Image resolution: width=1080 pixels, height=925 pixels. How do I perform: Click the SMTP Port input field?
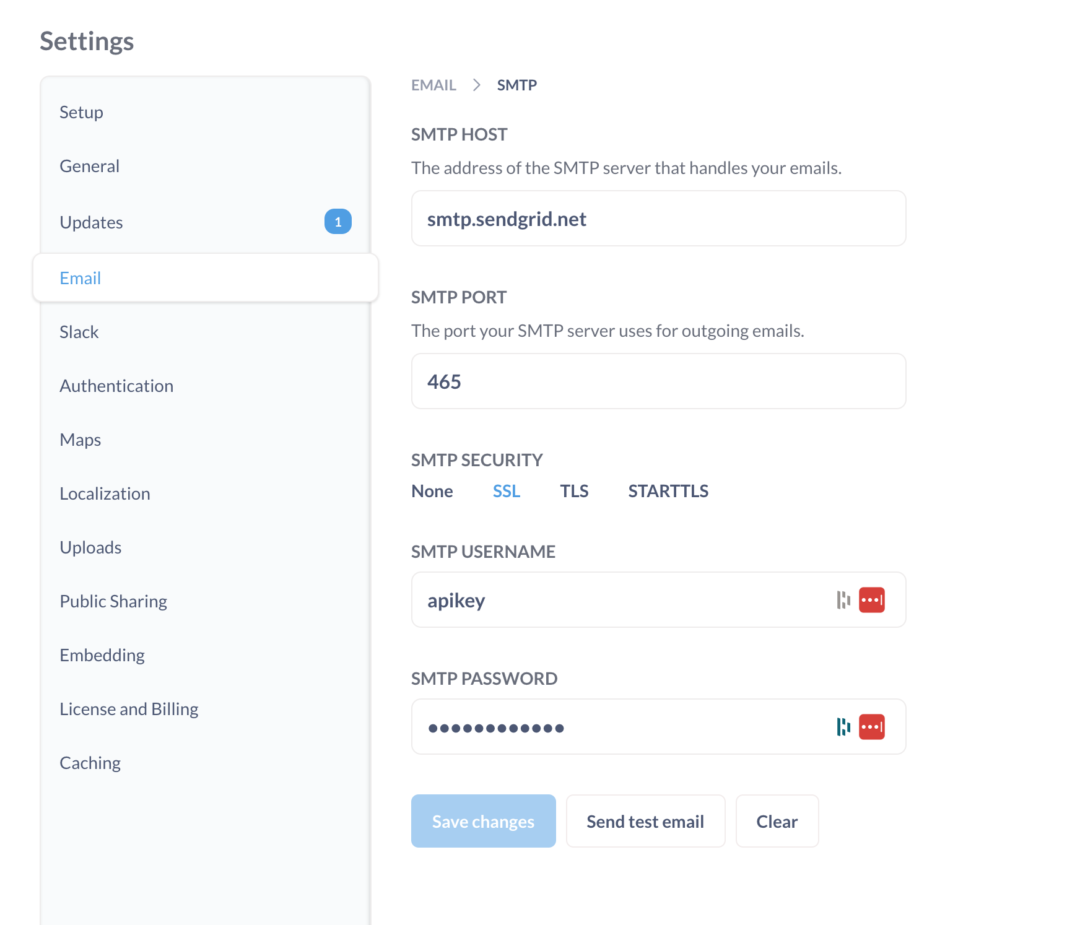pyautogui.click(x=658, y=381)
